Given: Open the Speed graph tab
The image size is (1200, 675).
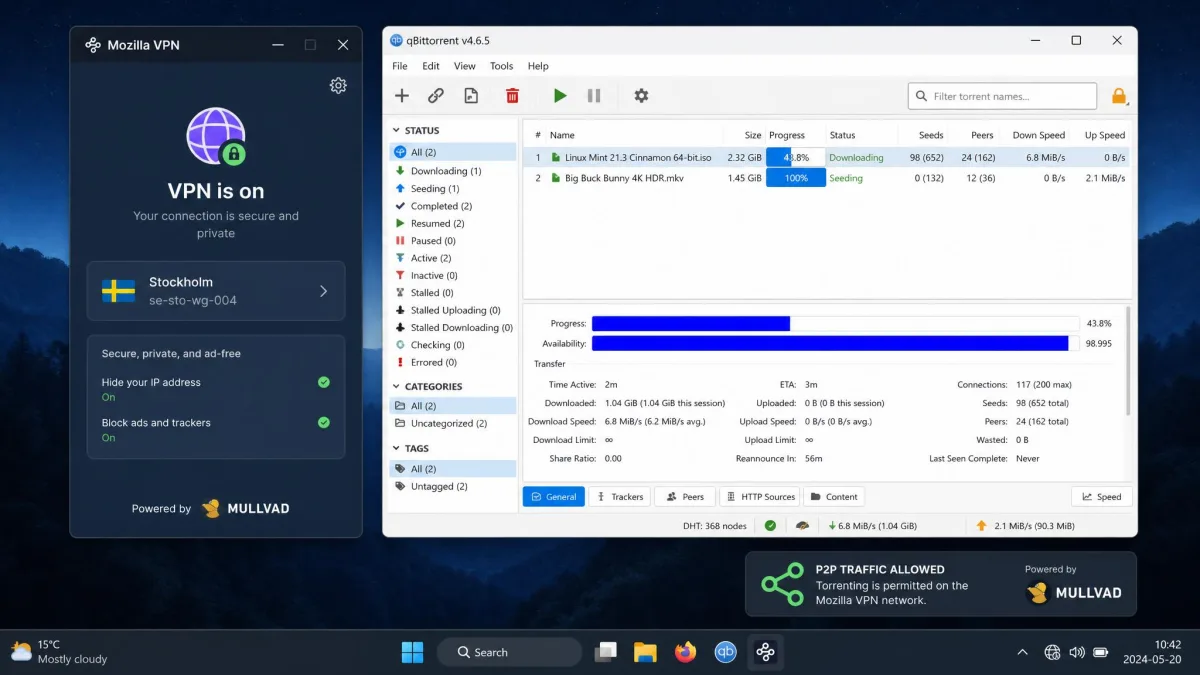Looking at the screenshot, I should coord(1101,496).
